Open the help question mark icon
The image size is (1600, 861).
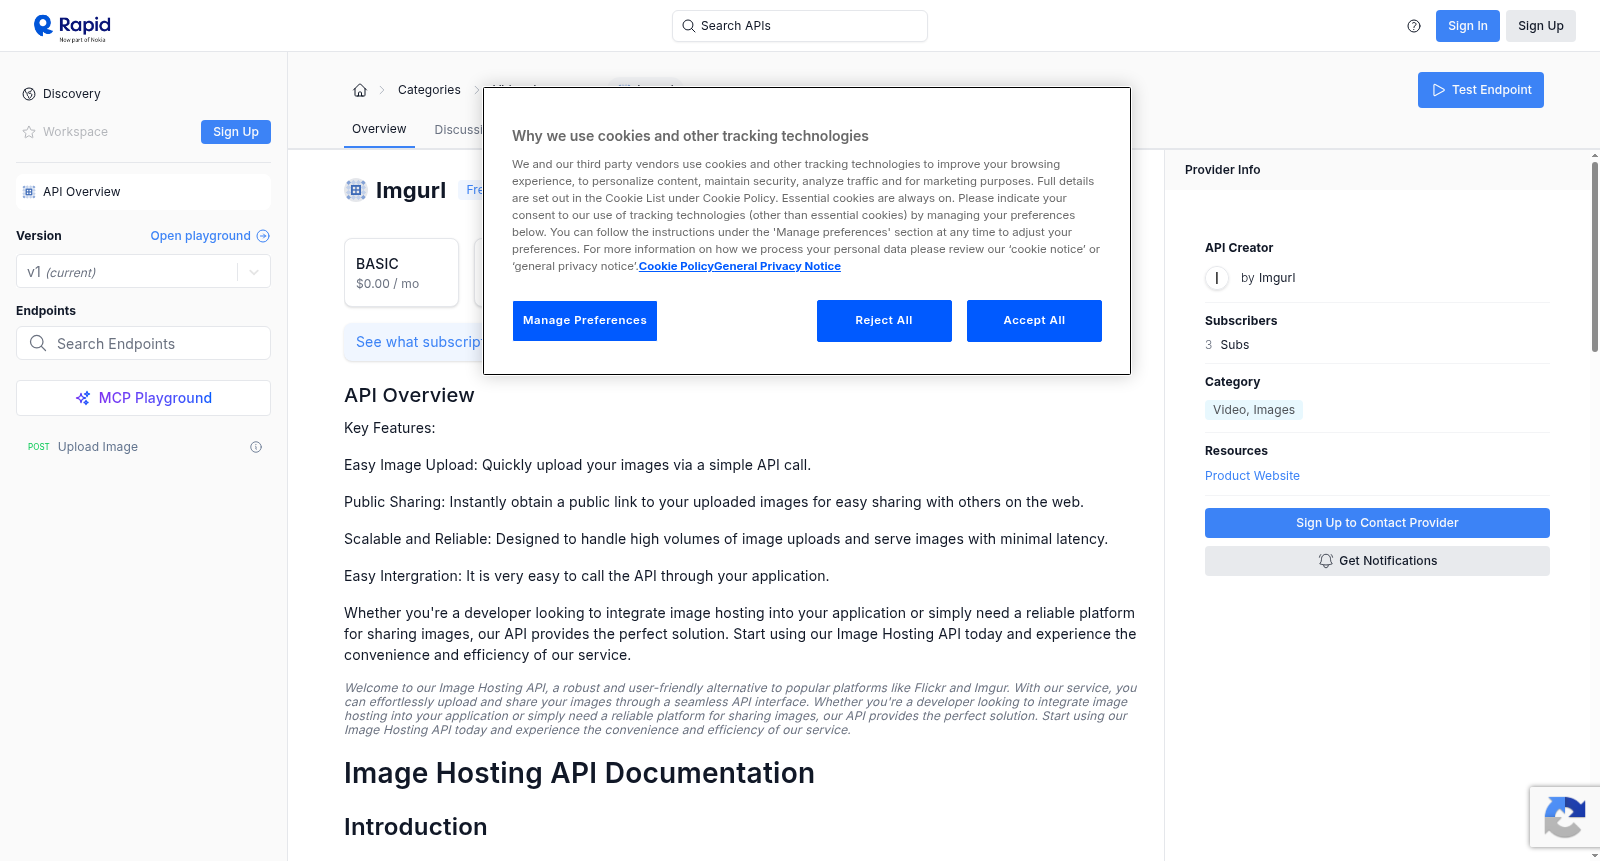pyautogui.click(x=1414, y=26)
